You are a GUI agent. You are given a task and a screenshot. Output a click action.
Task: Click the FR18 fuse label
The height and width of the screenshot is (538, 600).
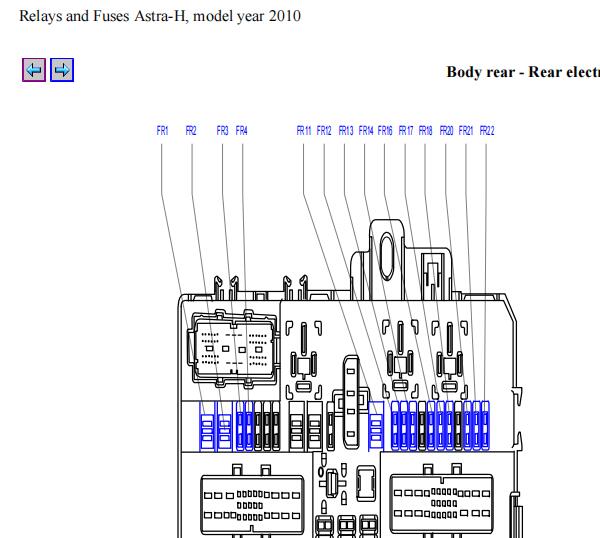[426, 131]
